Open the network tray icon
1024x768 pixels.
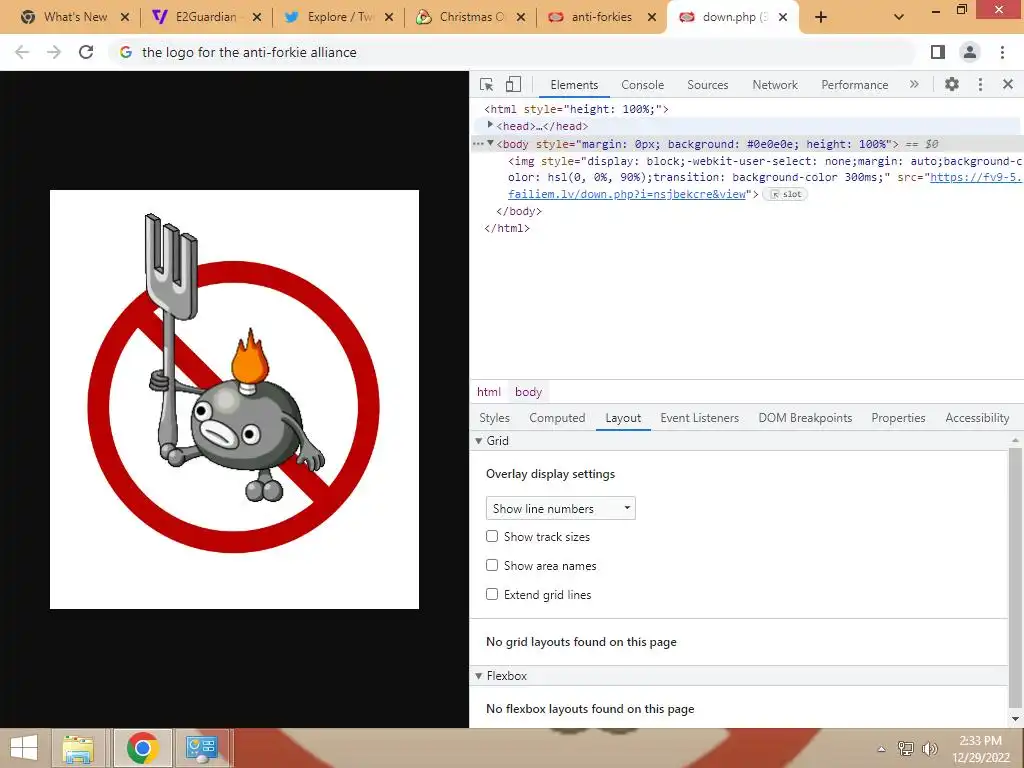(x=906, y=748)
